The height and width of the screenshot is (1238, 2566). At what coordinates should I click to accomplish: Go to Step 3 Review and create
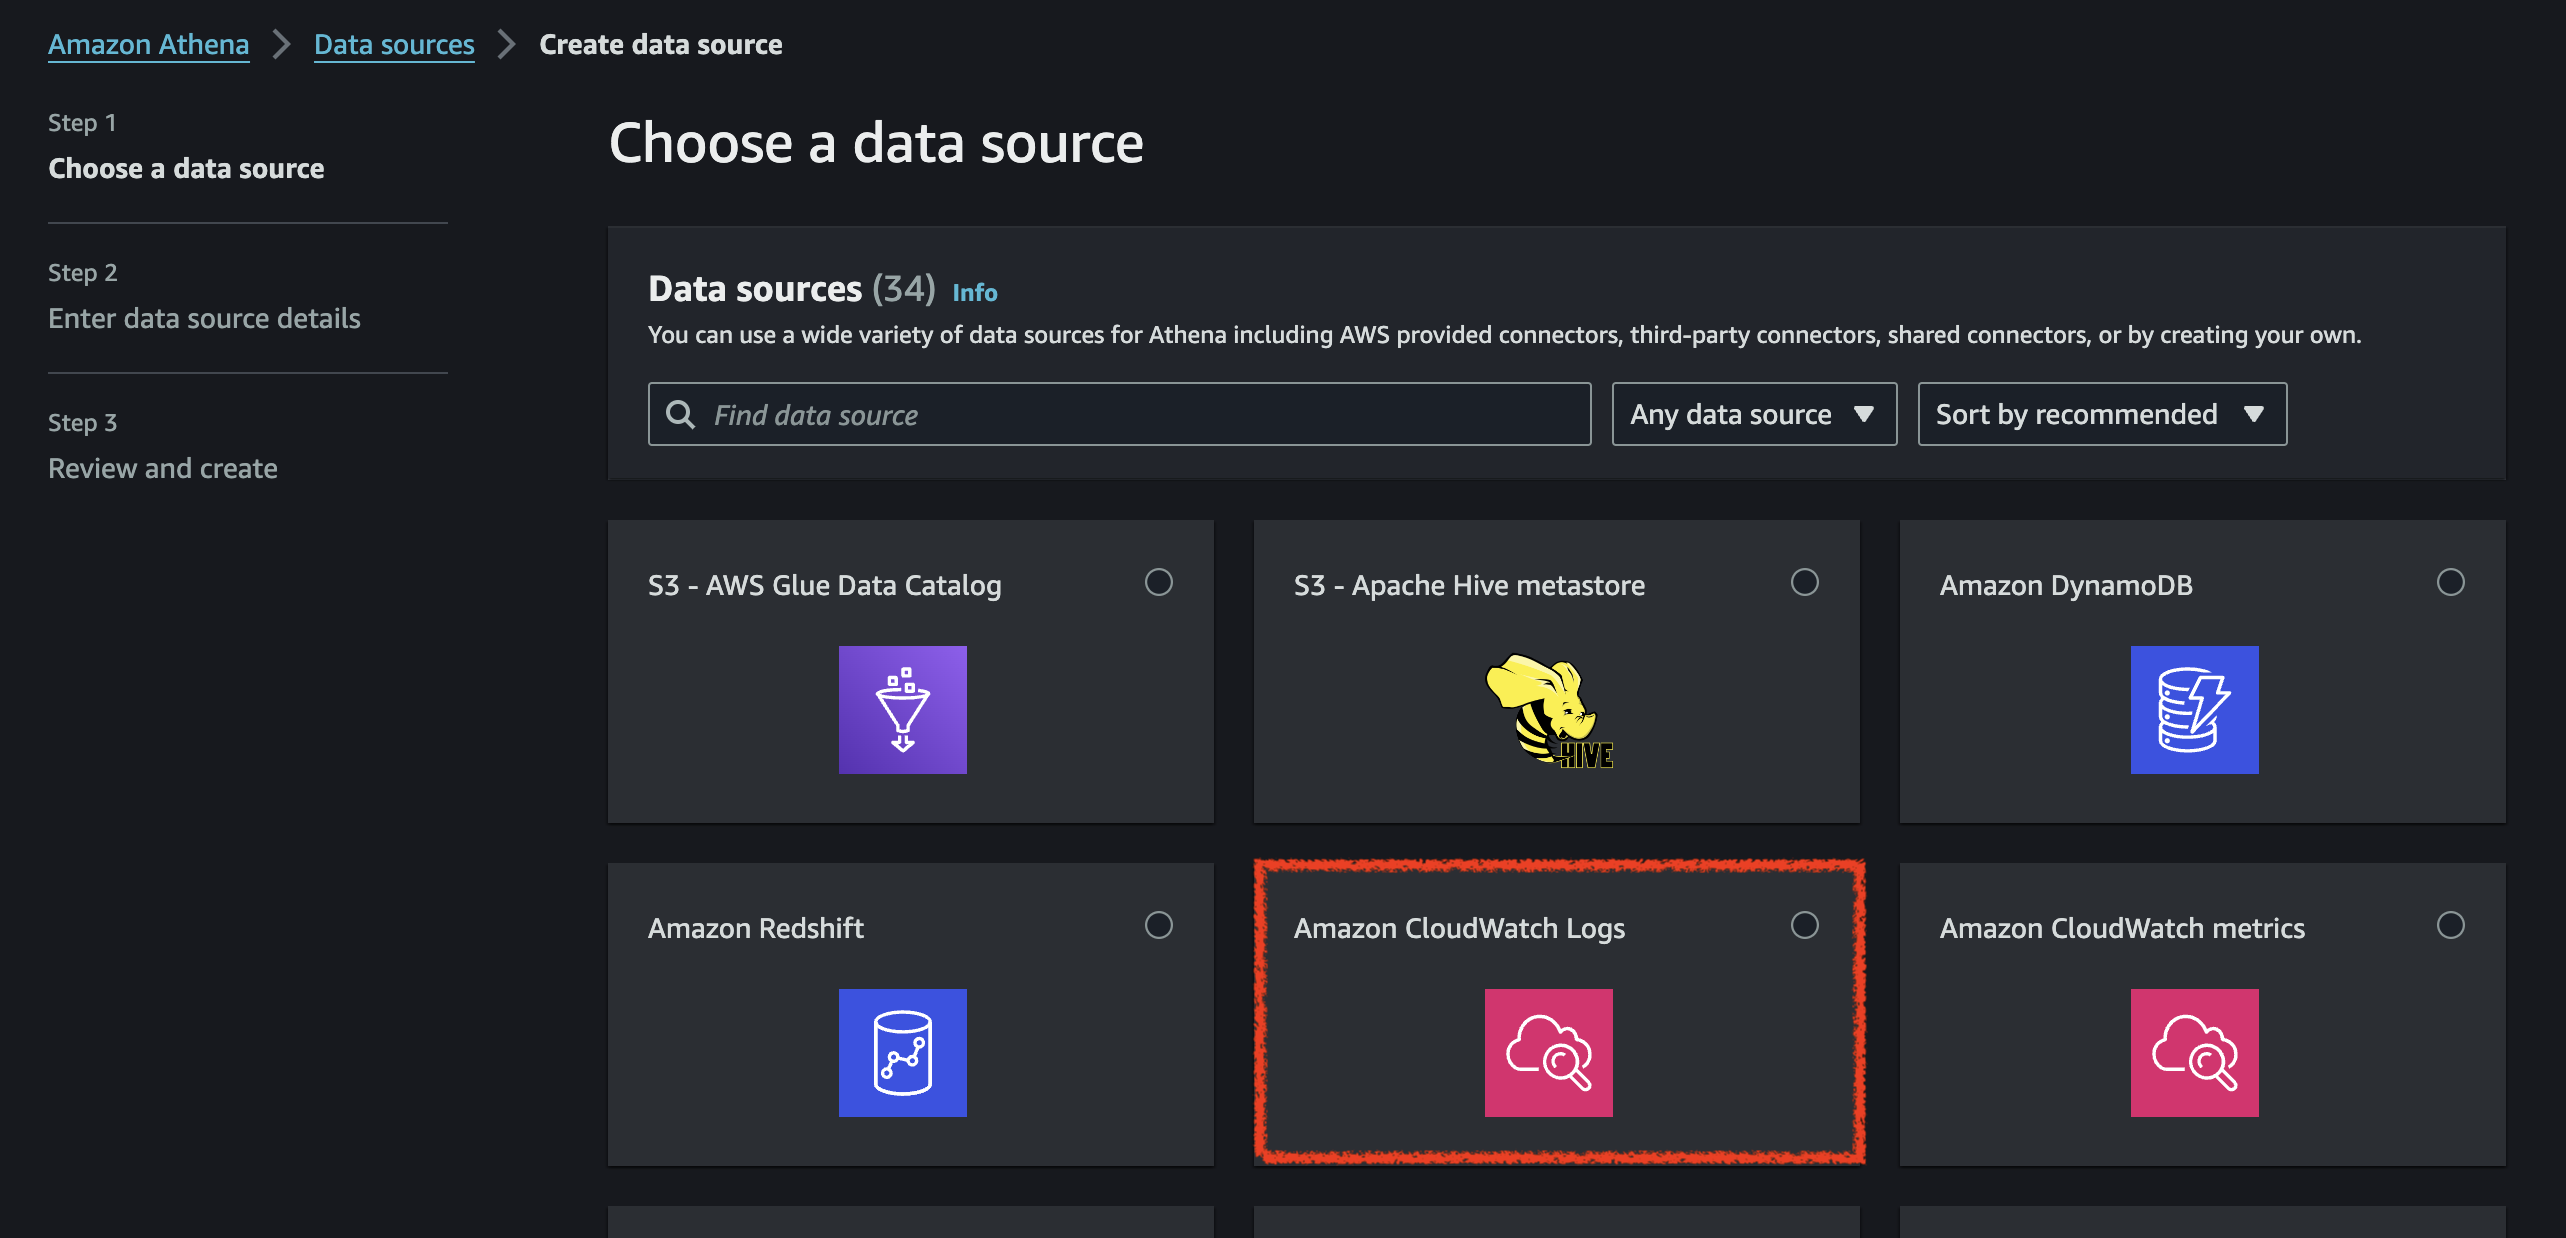pos(163,467)
